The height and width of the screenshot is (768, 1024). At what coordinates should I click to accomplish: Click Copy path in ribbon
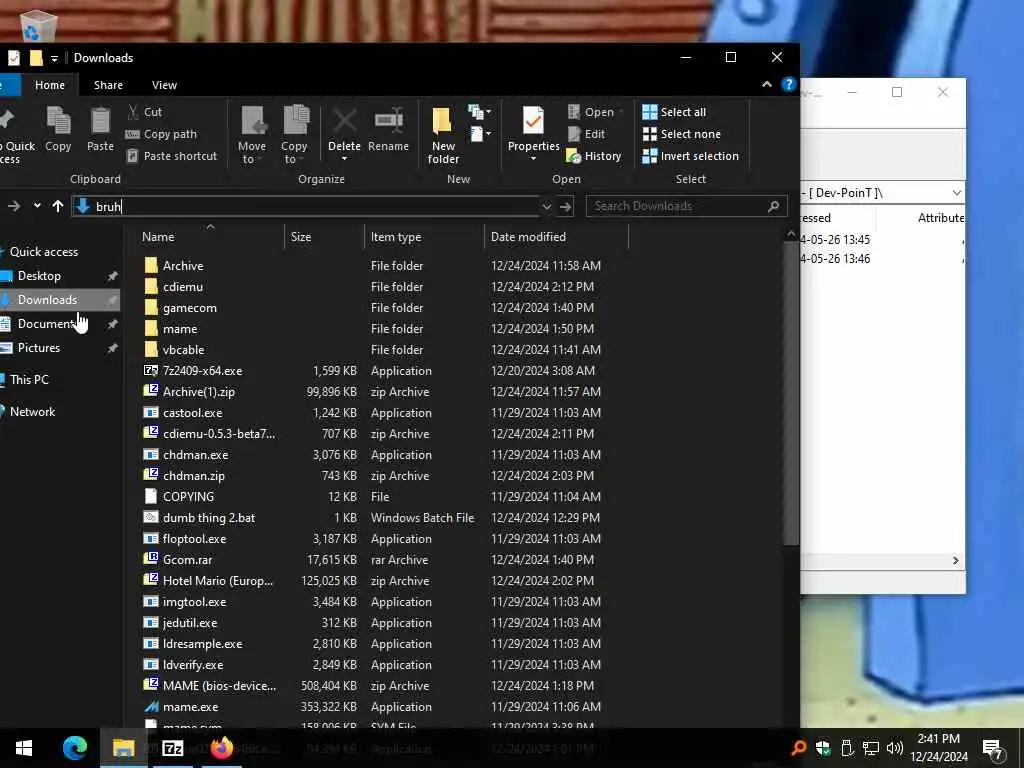tap(161, 134)
